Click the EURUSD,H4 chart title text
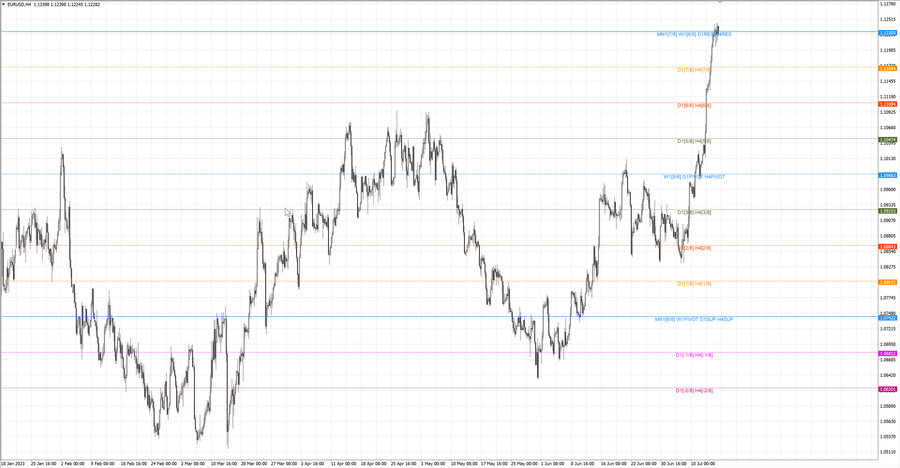This screenshot has height=468, width=900. 20,5
